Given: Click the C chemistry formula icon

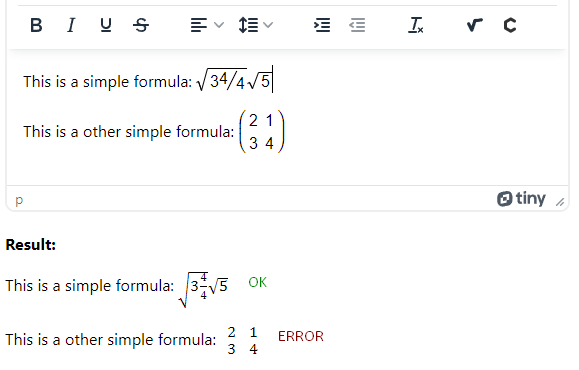Looking at the screenshot, I should (510, 25).
